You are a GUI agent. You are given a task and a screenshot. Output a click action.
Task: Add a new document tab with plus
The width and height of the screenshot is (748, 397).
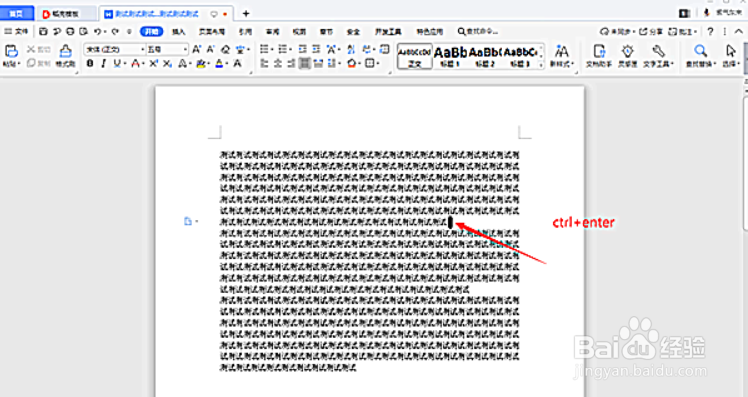point(246,13)
